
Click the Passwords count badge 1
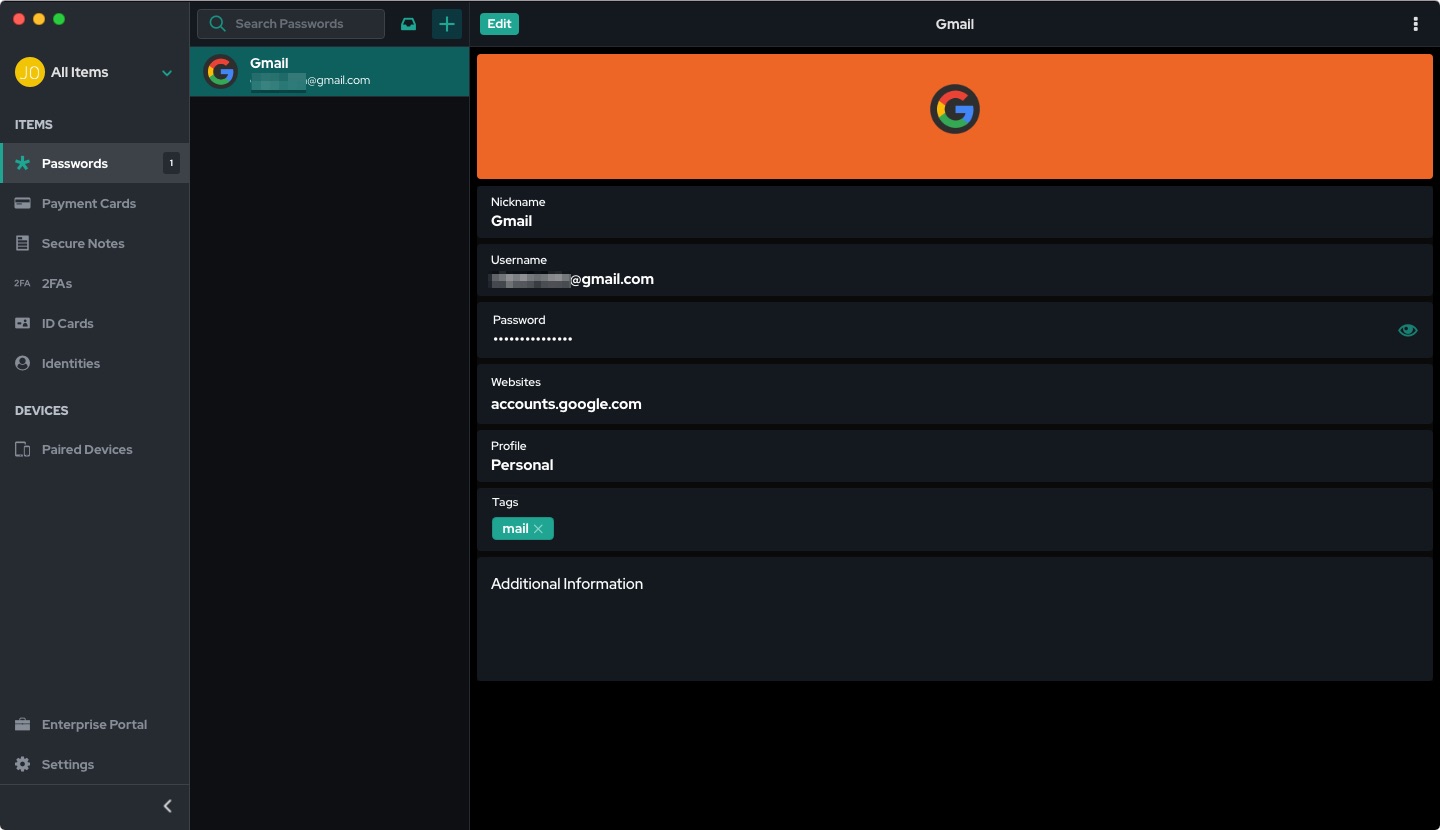(x=171, y=163)
